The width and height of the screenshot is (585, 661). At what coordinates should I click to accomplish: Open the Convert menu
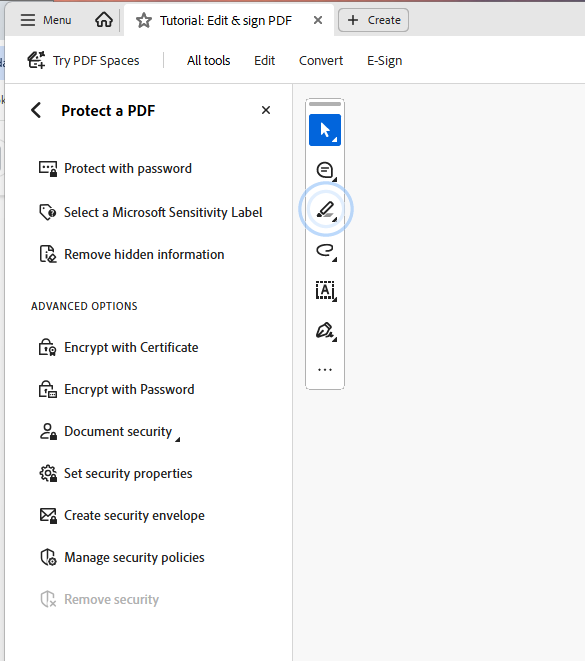321,61
